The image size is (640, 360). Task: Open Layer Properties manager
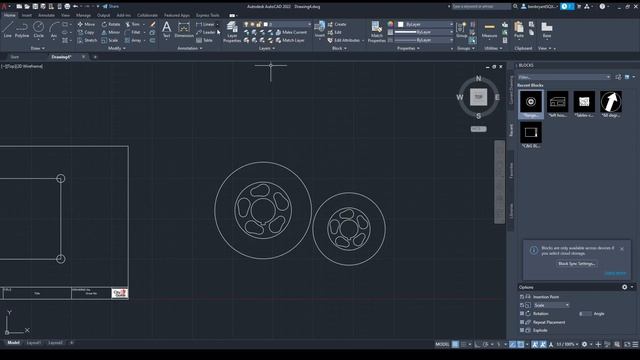coord(232,32)
